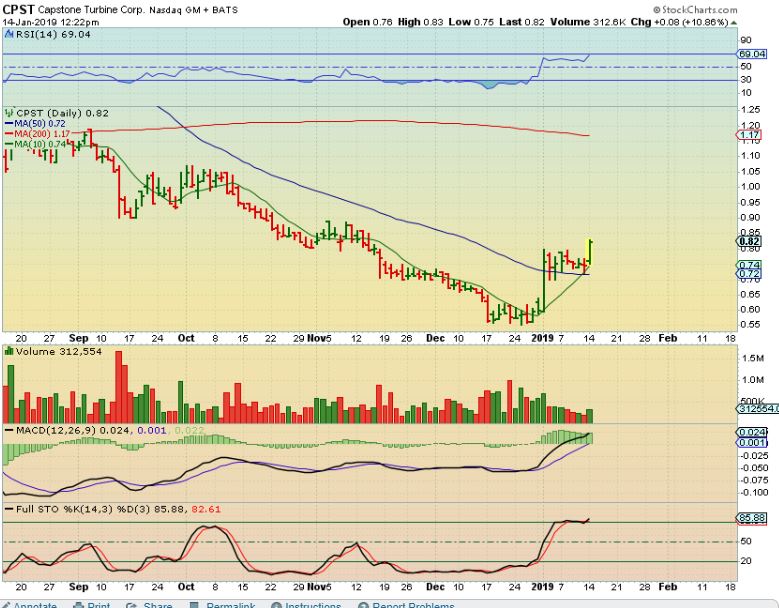This screenshot has width=779, height=608.
Task: Click the 14-Jan-2019 12:22pm timestamp
Action: 51,22
